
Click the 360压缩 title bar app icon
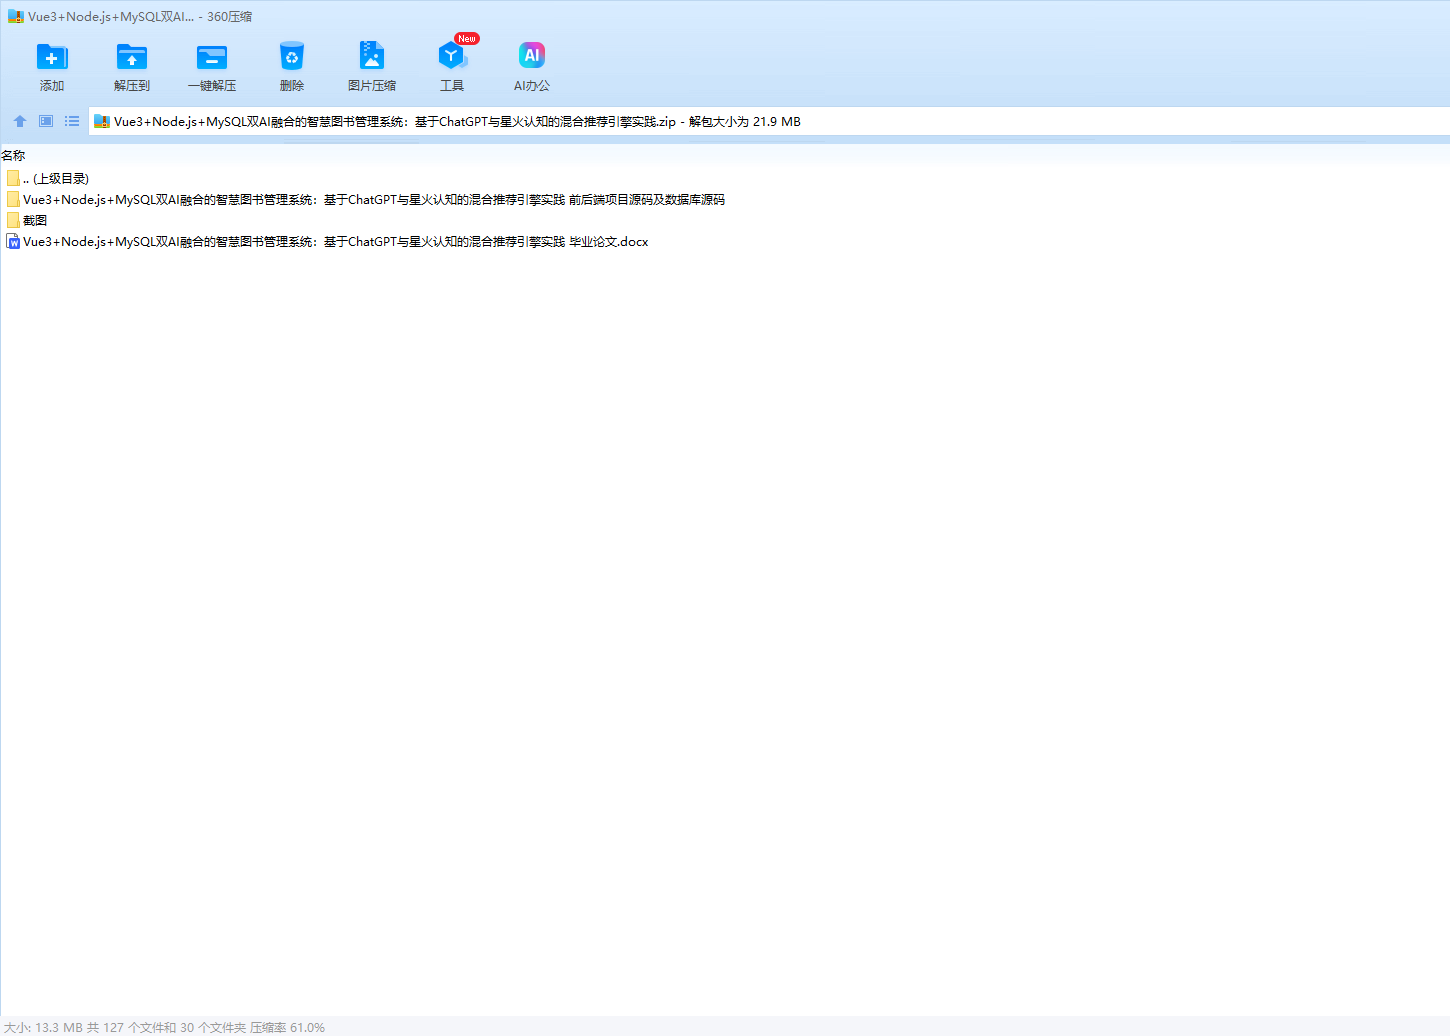pos(16,17)
